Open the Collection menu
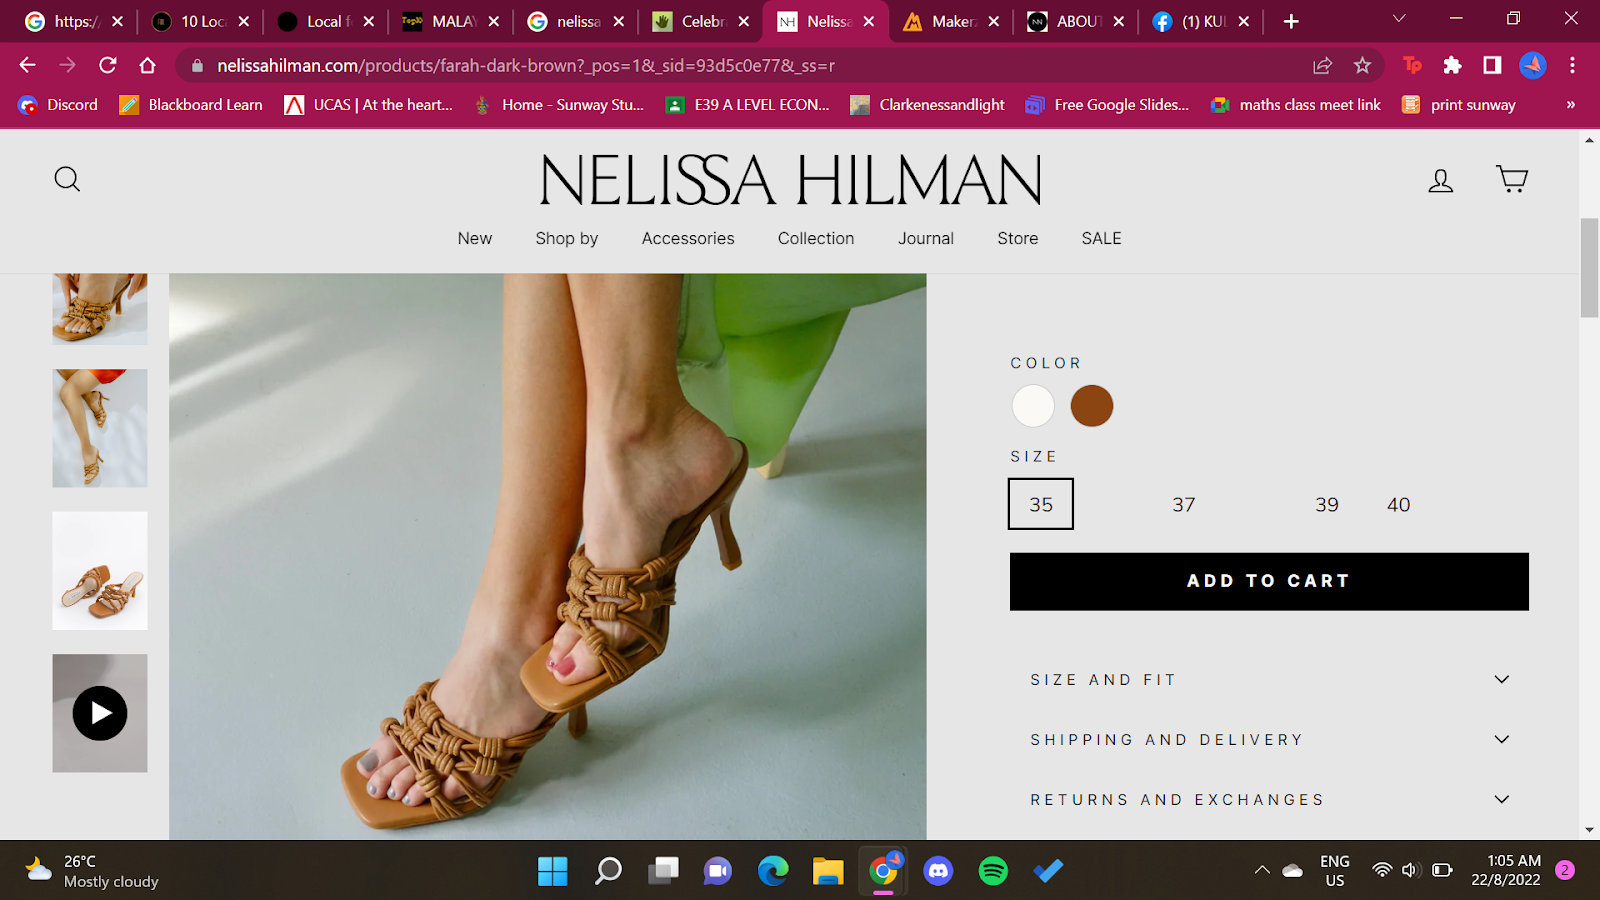Screen dimensions: 1600x900 pos(816,238)
